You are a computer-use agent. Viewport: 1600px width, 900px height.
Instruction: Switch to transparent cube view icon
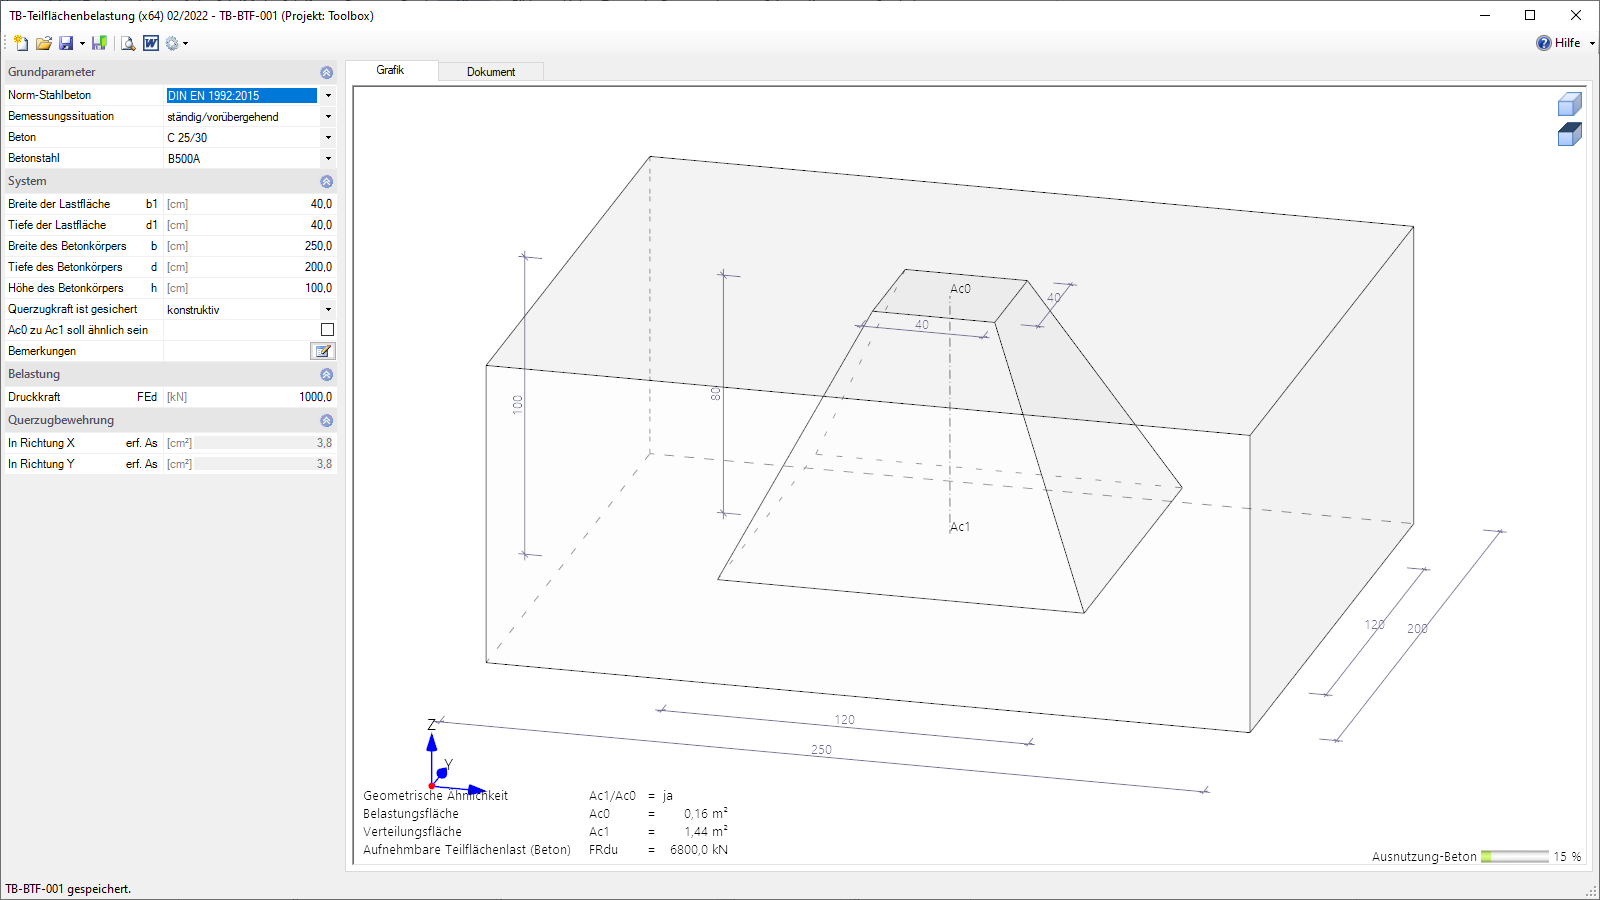[1569, 104]
